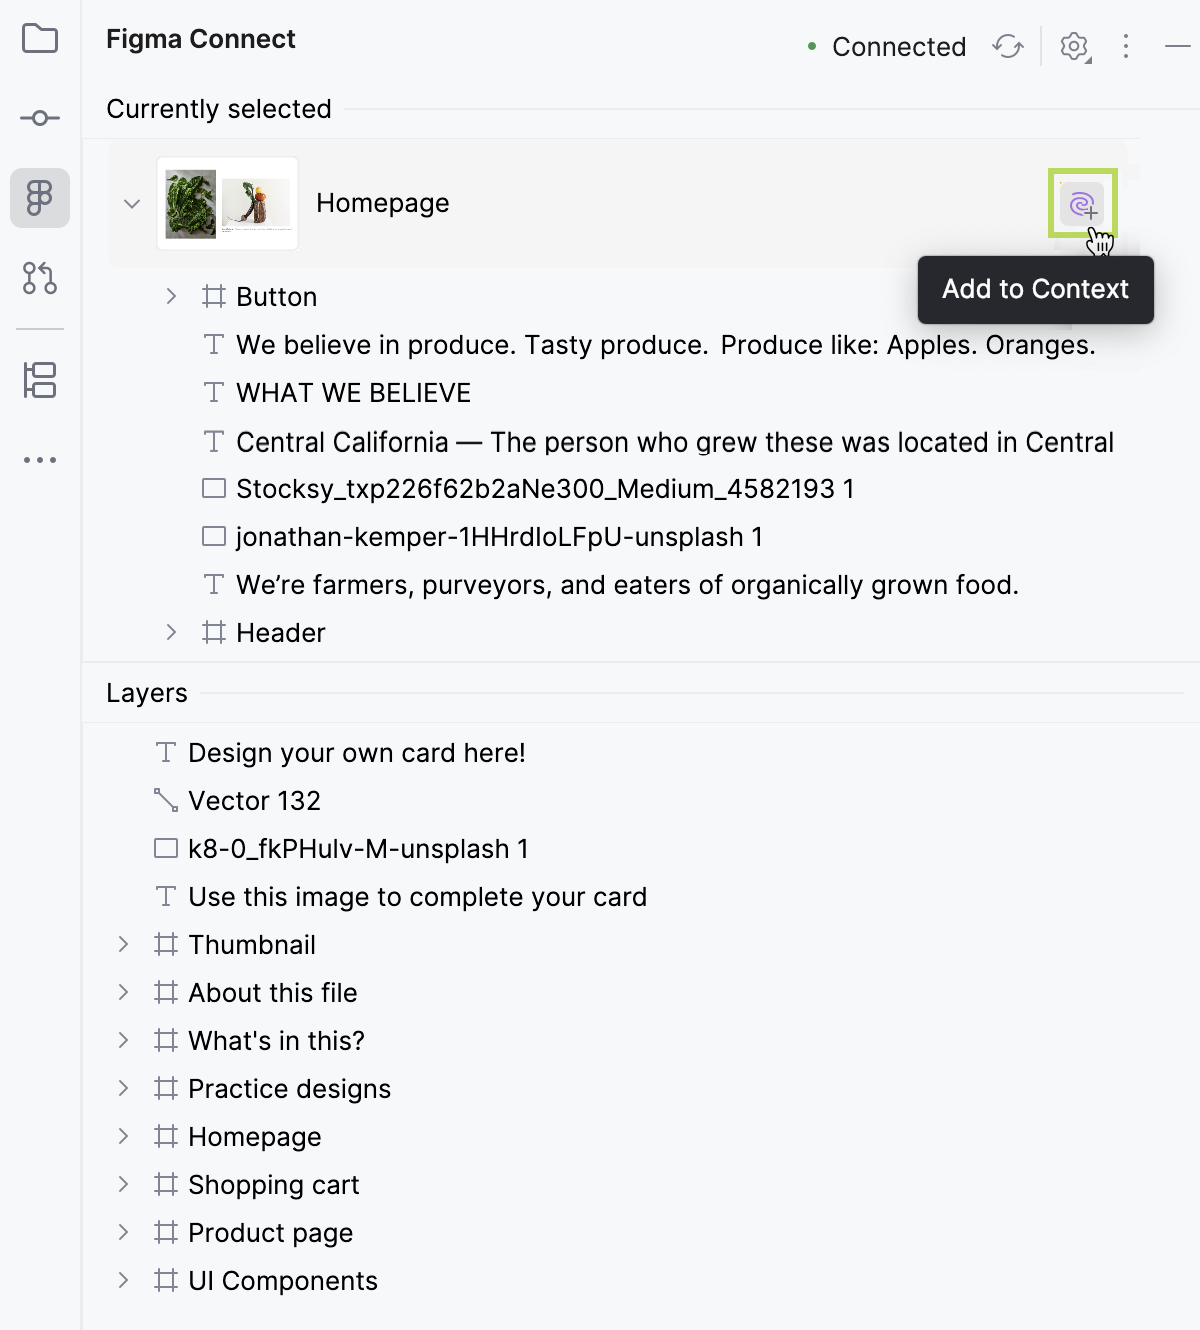The width and height of the screenshot is (1200, 1330).
Task: Minimize the Figma Connect panel
Action: pyautogui.click(x=1178, y=46)
